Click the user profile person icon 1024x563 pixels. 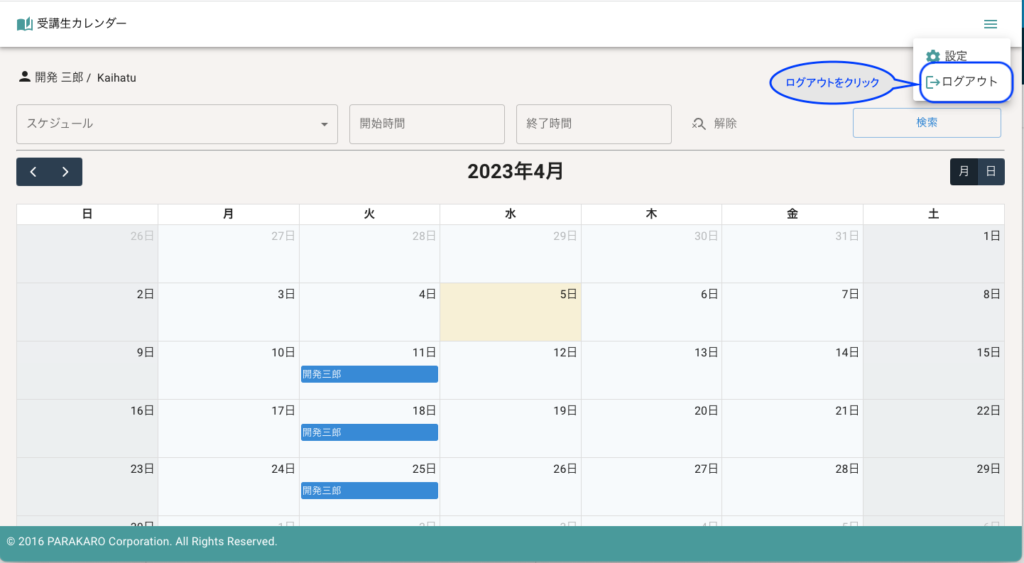25,77
